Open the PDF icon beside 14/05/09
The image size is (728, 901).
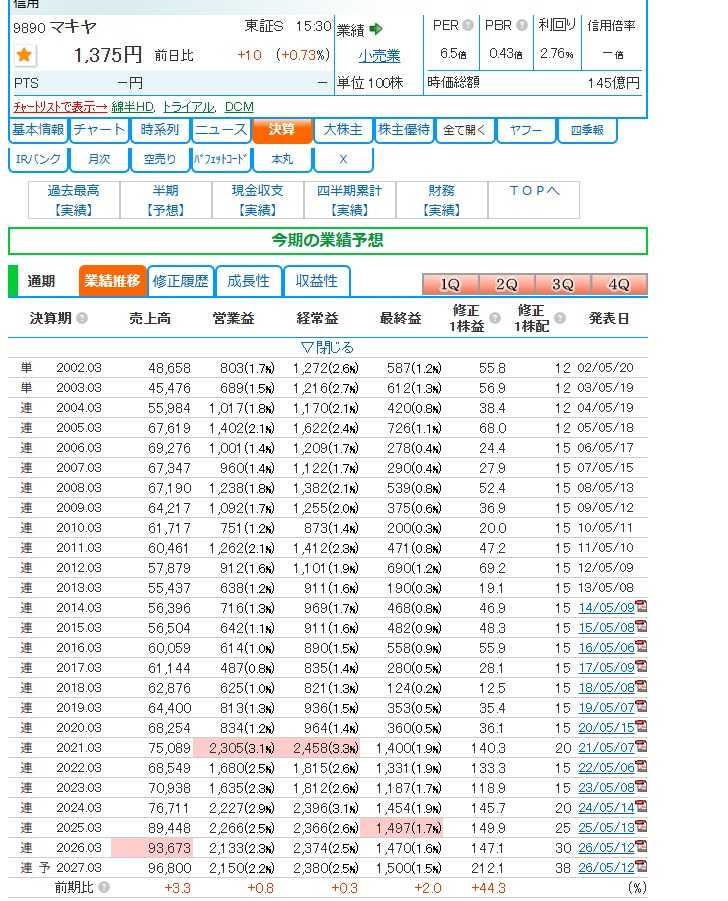[x=641, y=607]
